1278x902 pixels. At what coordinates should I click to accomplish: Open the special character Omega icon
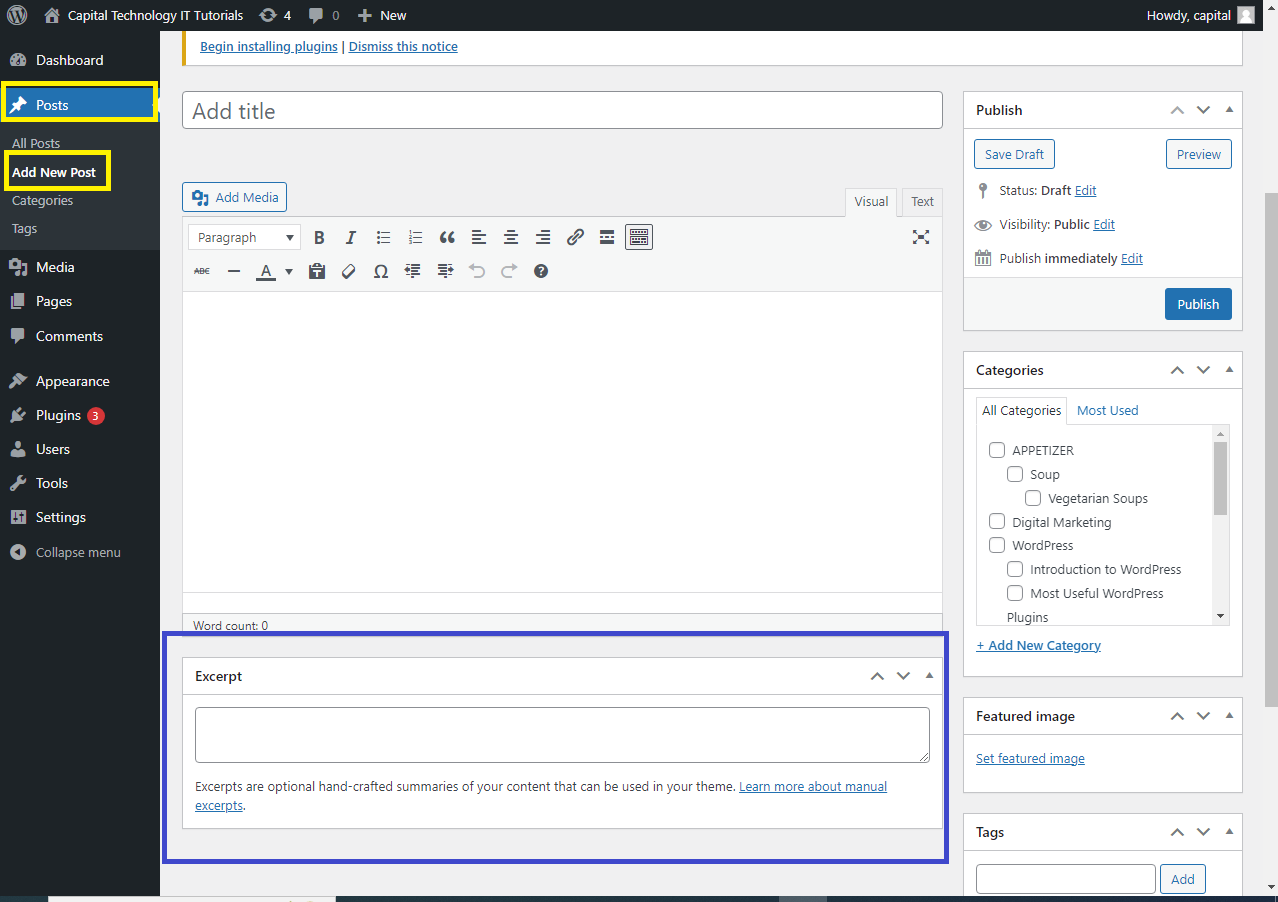pos(381,271)
